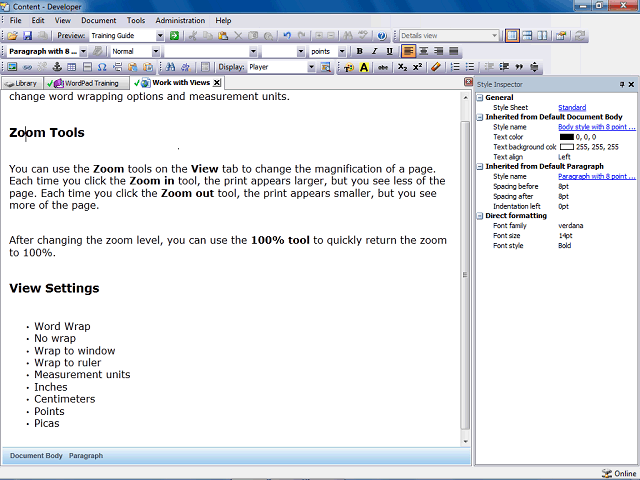This screenshot has width=640, height=480.
Task: Open the Normal character style dropdown
Action: point(156,51)
